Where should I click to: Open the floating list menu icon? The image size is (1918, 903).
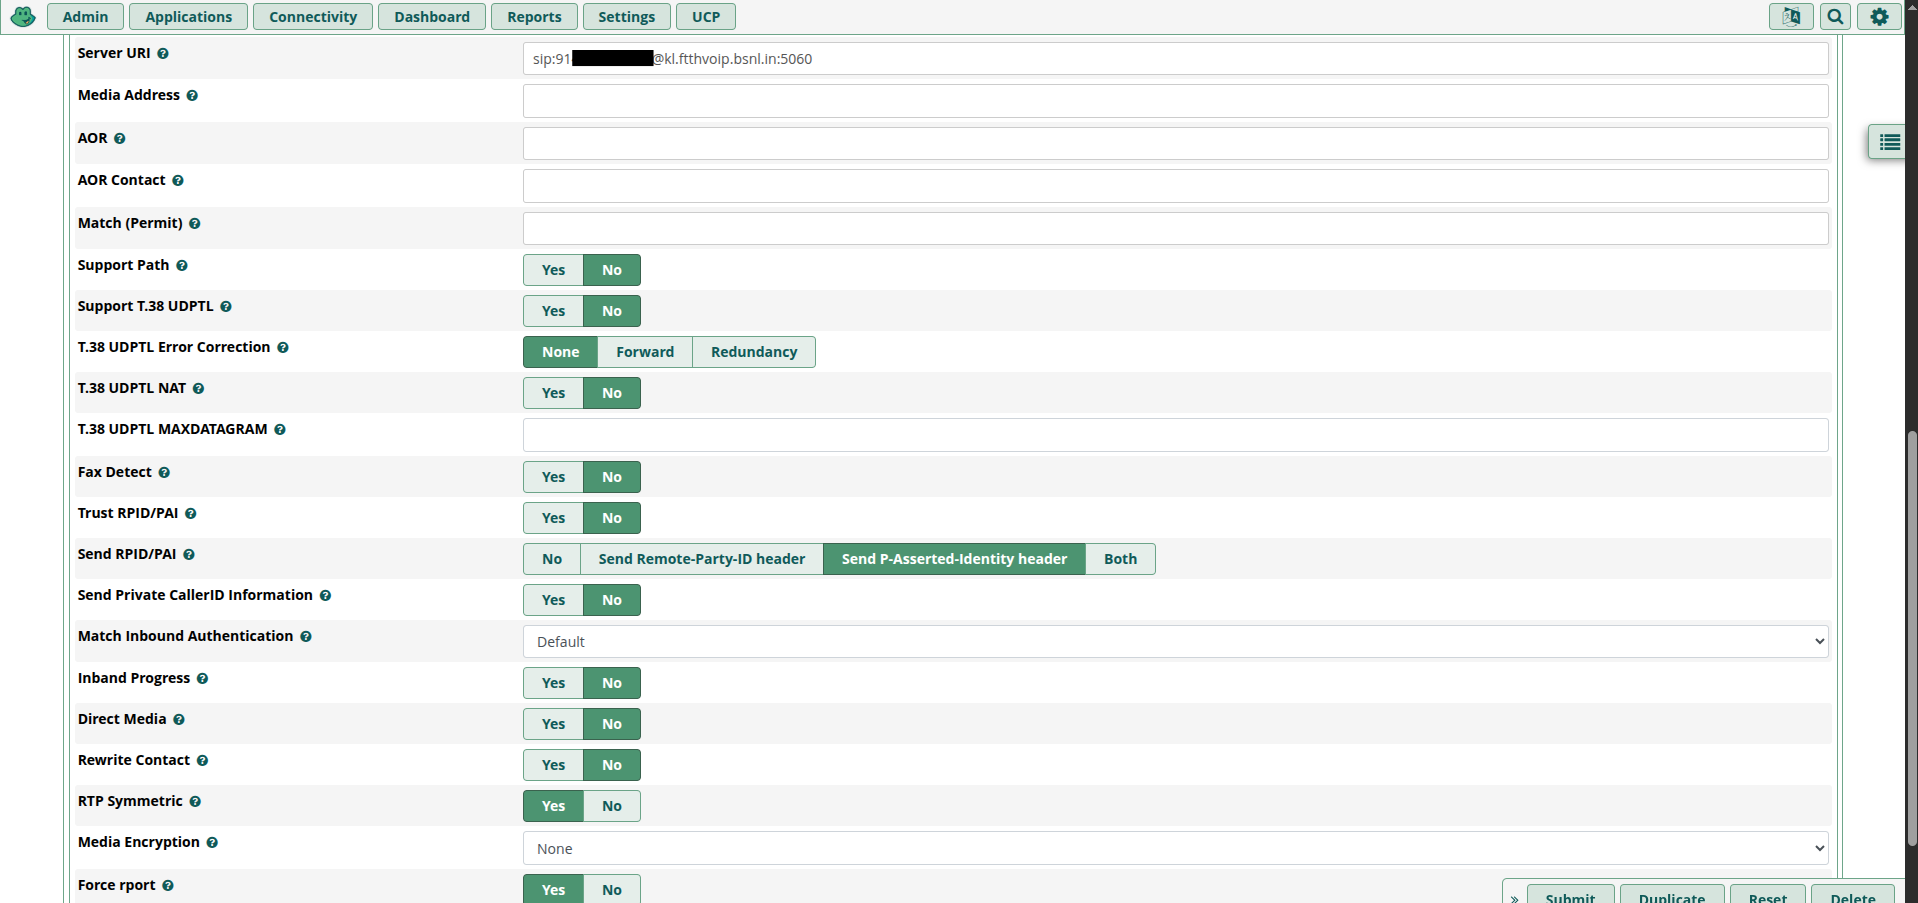[x=1888, y=143]
